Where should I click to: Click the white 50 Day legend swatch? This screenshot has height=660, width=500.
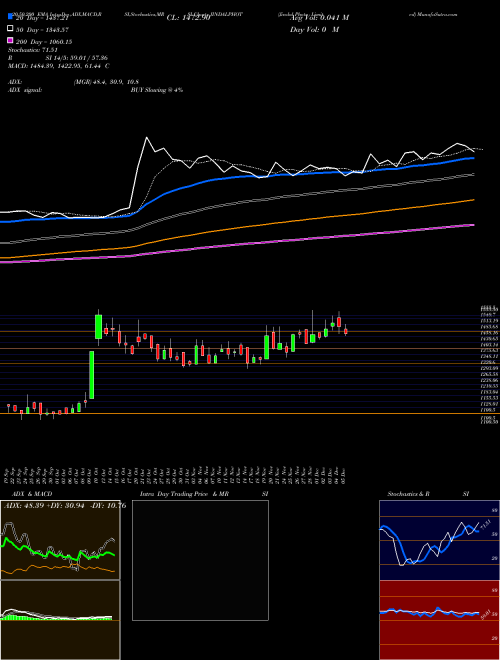pyautogui.click(x=10, y=28)
